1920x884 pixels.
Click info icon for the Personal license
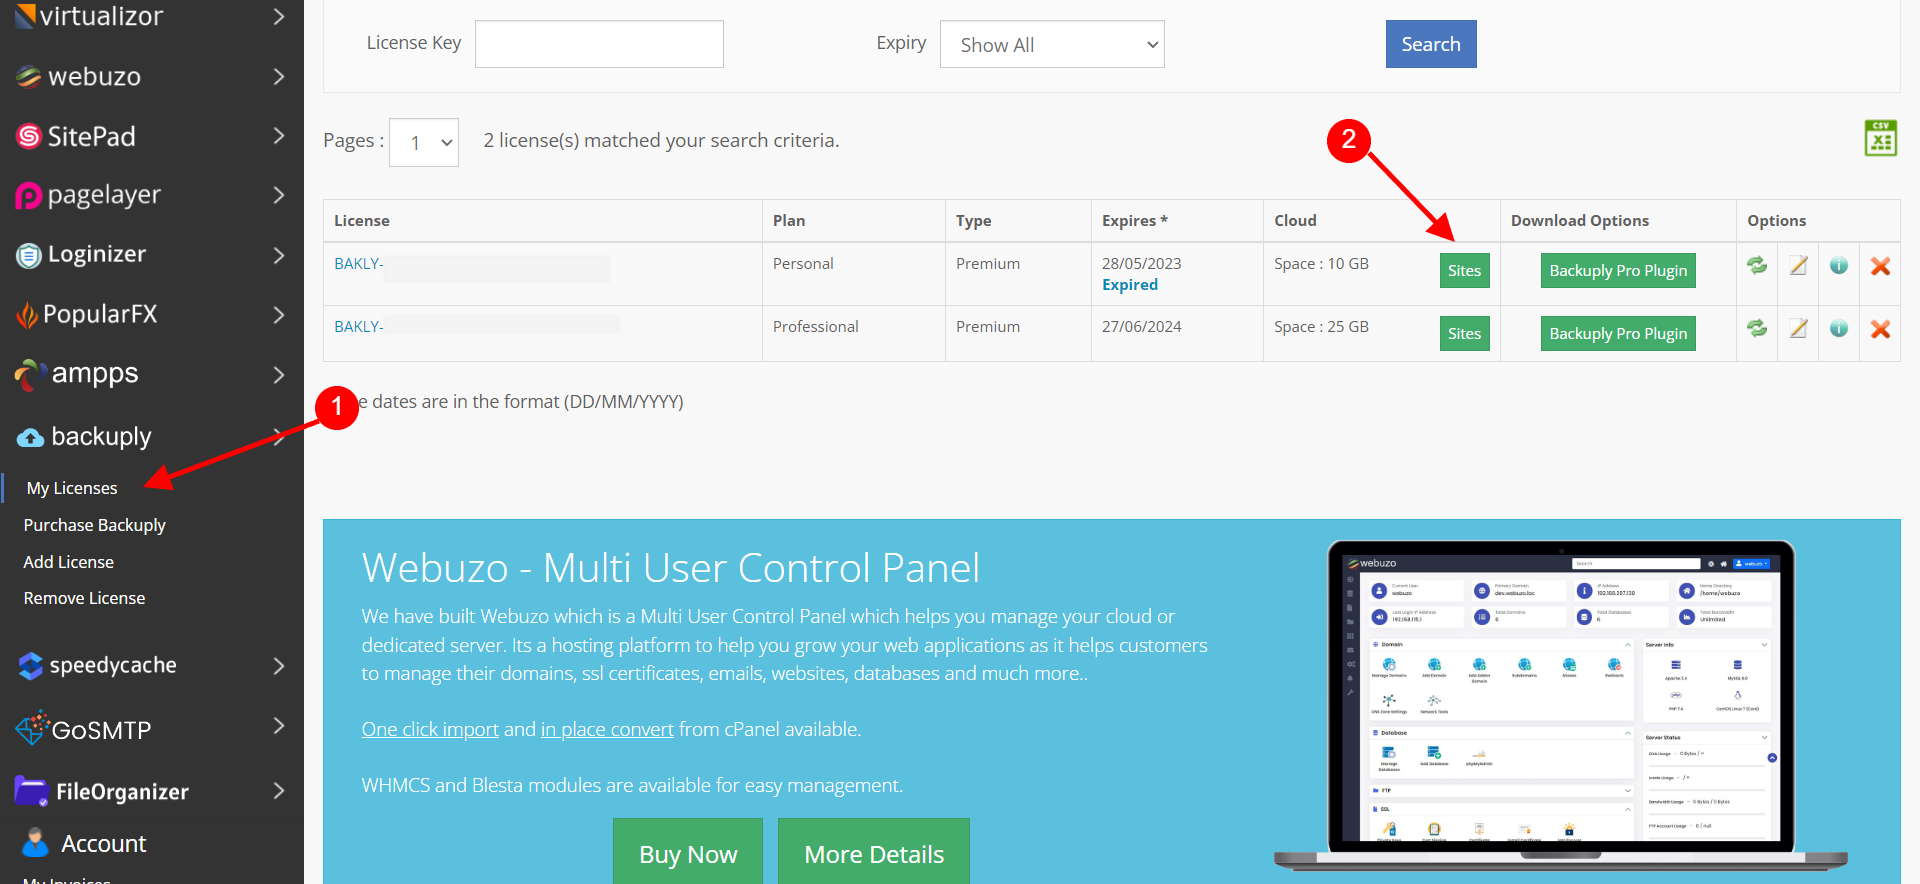(x=1839, y=265)
